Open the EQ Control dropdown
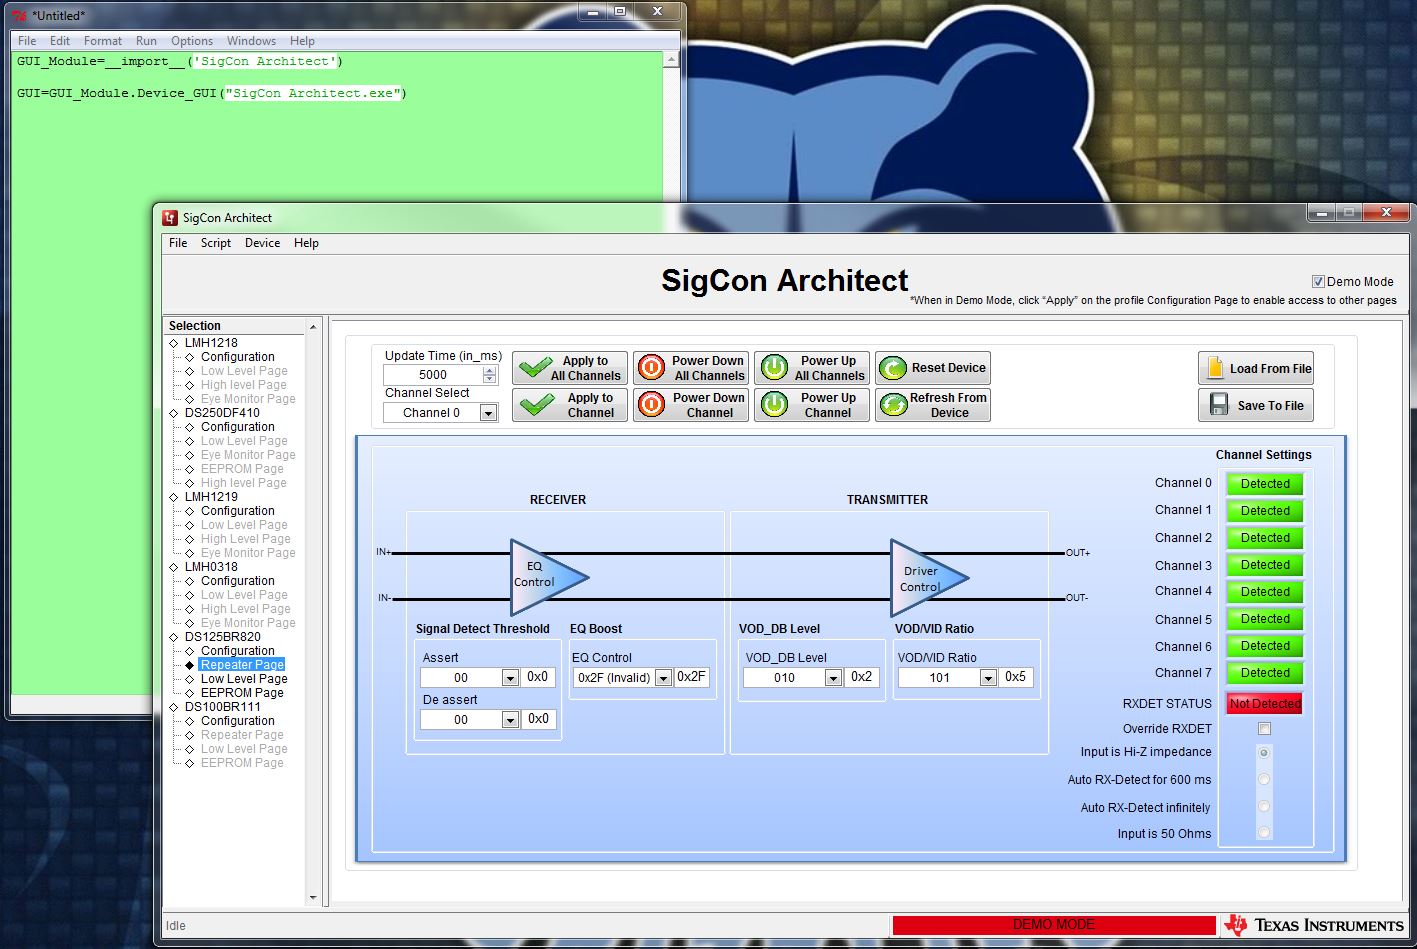The height and width of the screenshot is (949, 1417). pos(663,678)
